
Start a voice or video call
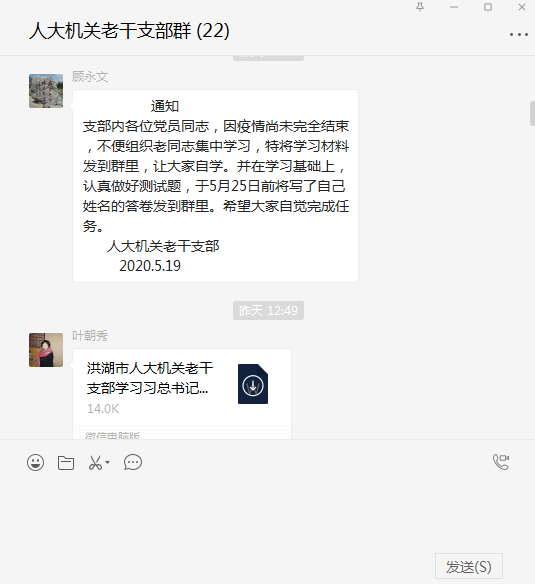[x=501, y=462]
